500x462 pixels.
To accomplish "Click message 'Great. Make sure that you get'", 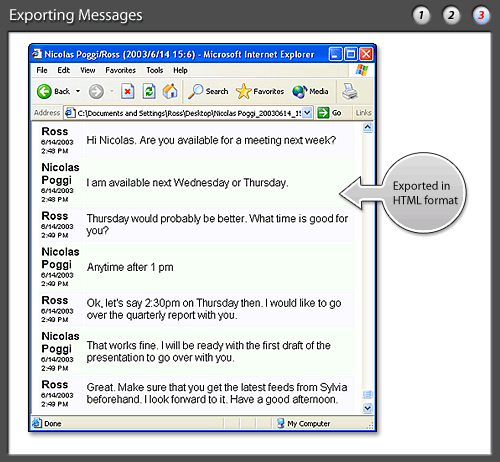I will pyautogui.click(x=217, y=393).
